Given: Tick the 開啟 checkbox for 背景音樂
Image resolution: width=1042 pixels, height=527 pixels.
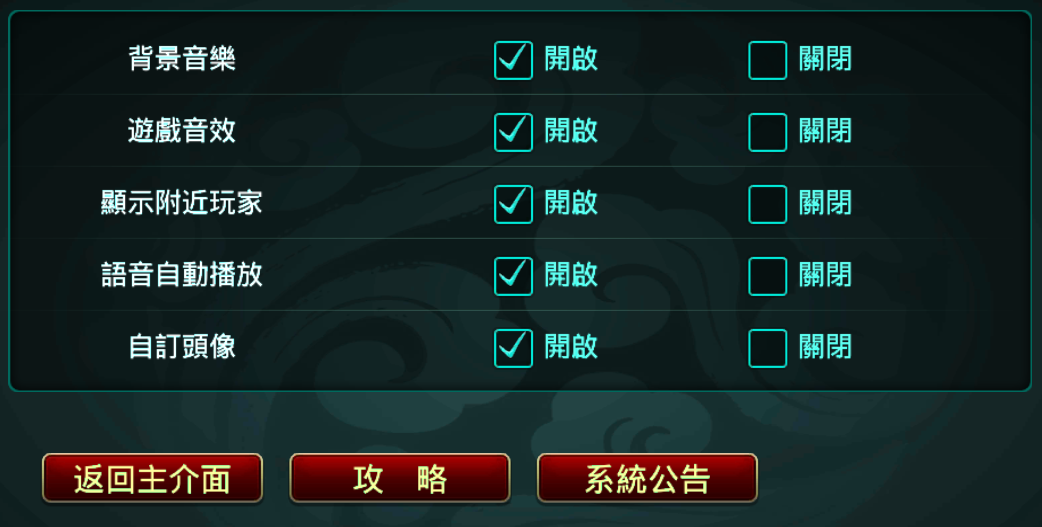Looking at the screenshot, I should 513,60.
